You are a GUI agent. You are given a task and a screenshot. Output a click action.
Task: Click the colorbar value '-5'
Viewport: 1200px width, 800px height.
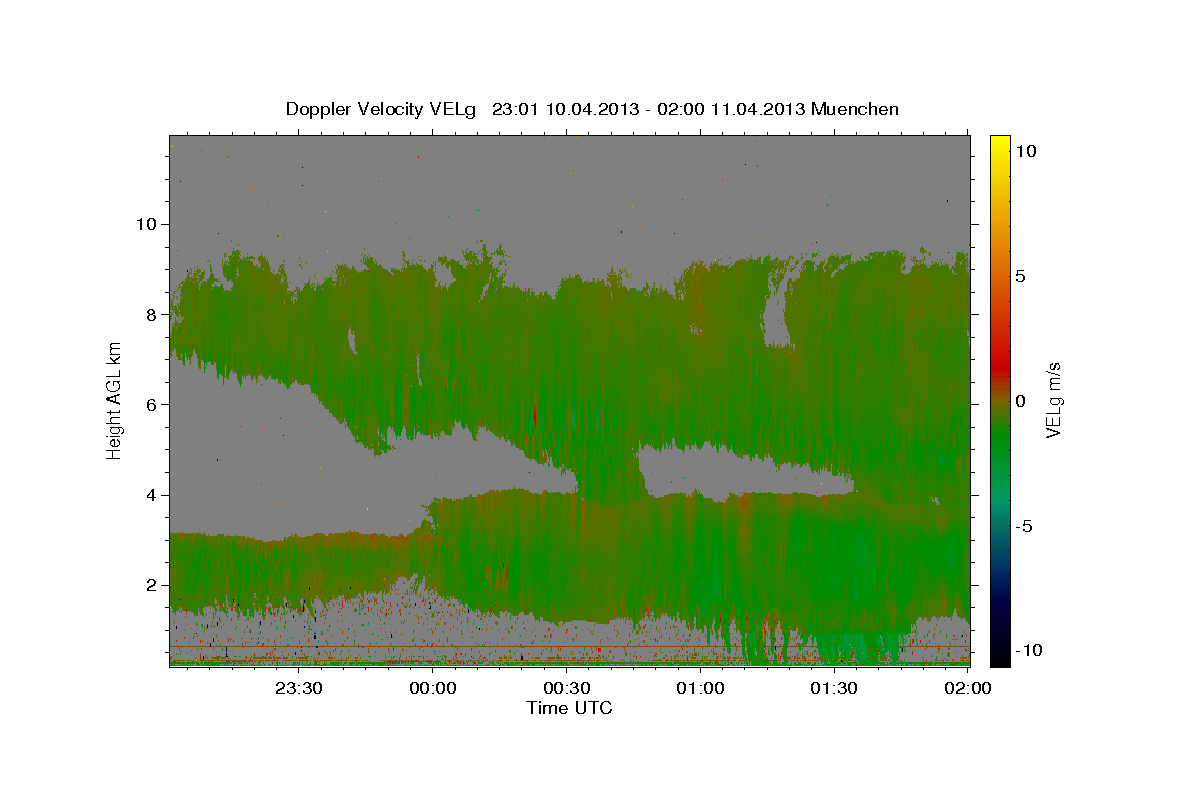coord(1024,526)
